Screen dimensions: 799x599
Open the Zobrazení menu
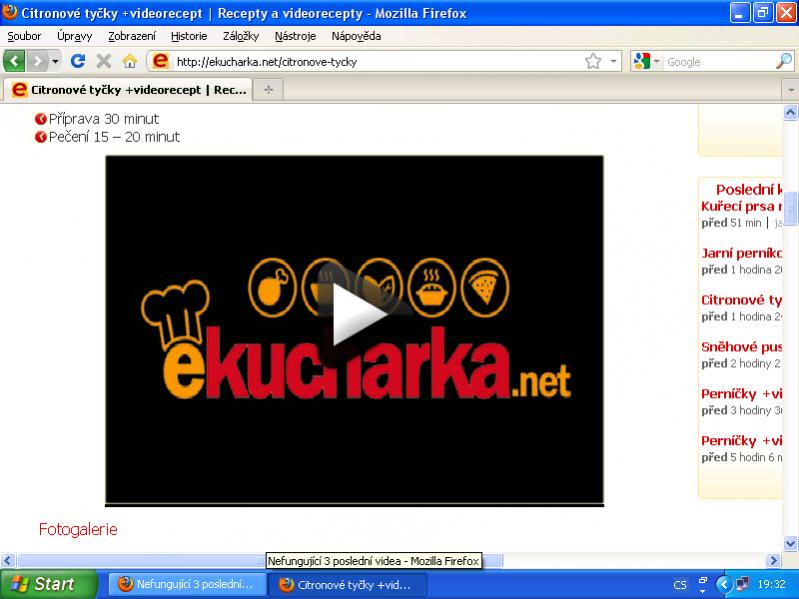[131, 36]
